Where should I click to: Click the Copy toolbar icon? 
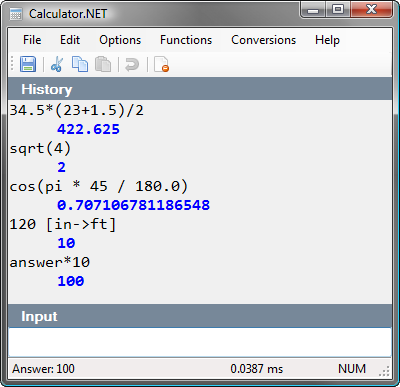pos(80,64)
